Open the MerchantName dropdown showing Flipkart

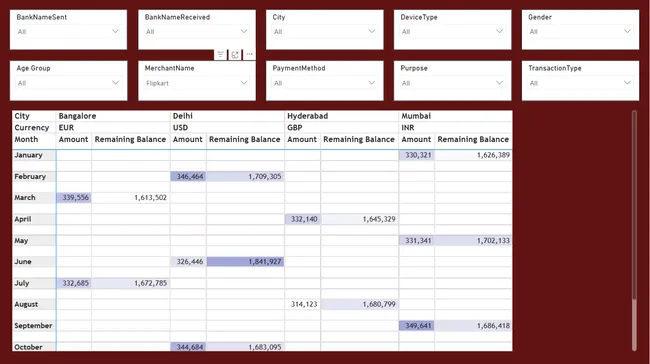(x=196, y=83)
